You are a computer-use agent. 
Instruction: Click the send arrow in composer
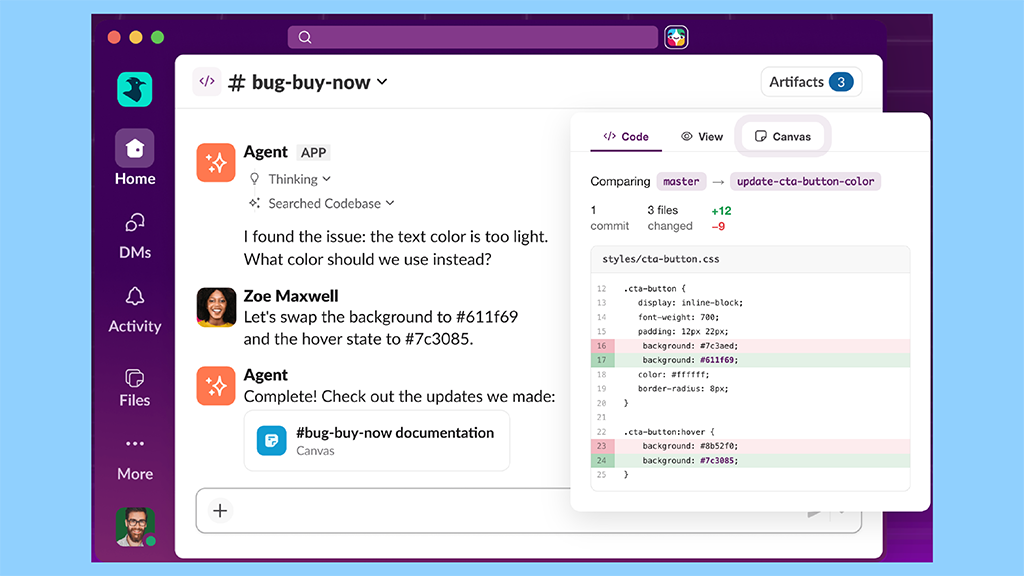point(814,513)
